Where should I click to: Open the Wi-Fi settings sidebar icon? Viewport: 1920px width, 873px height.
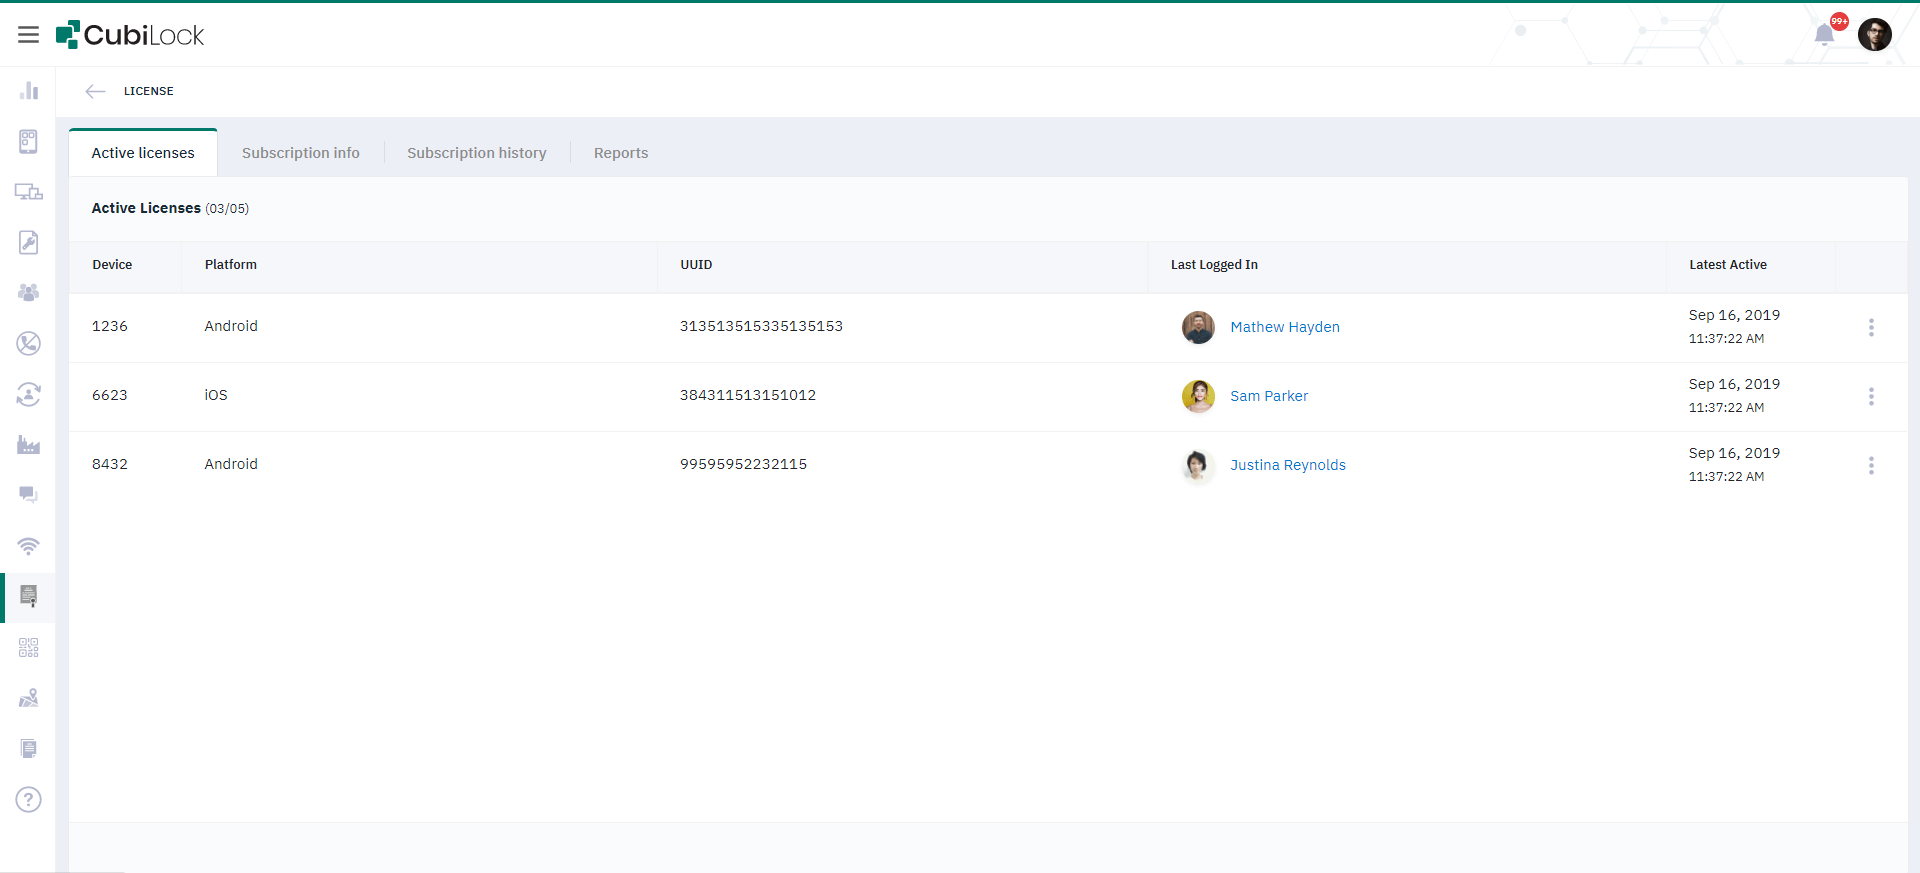coord(28,546)
